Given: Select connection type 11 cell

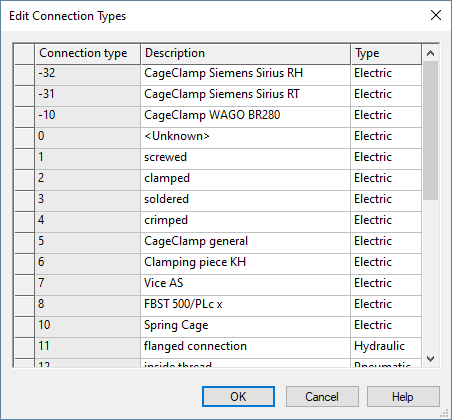Looking at the screenshot, I should [88, 348].
